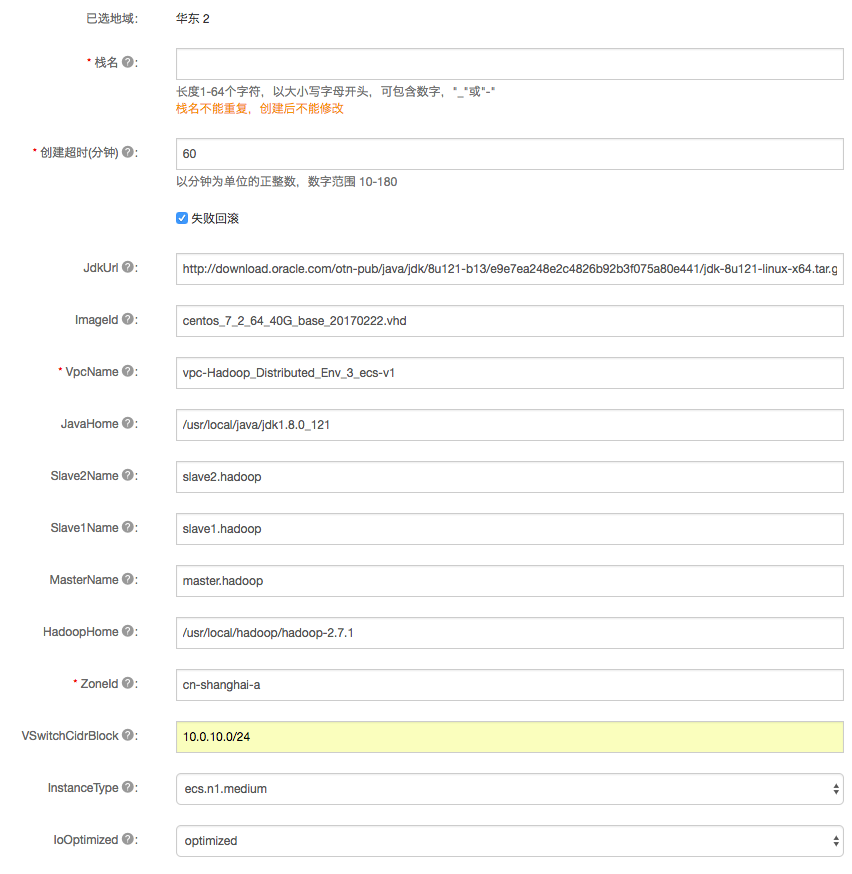Click the highlighted VSwitchCidrBlock input
Screen dimensions: 852x874
click(x=509, y=737)
